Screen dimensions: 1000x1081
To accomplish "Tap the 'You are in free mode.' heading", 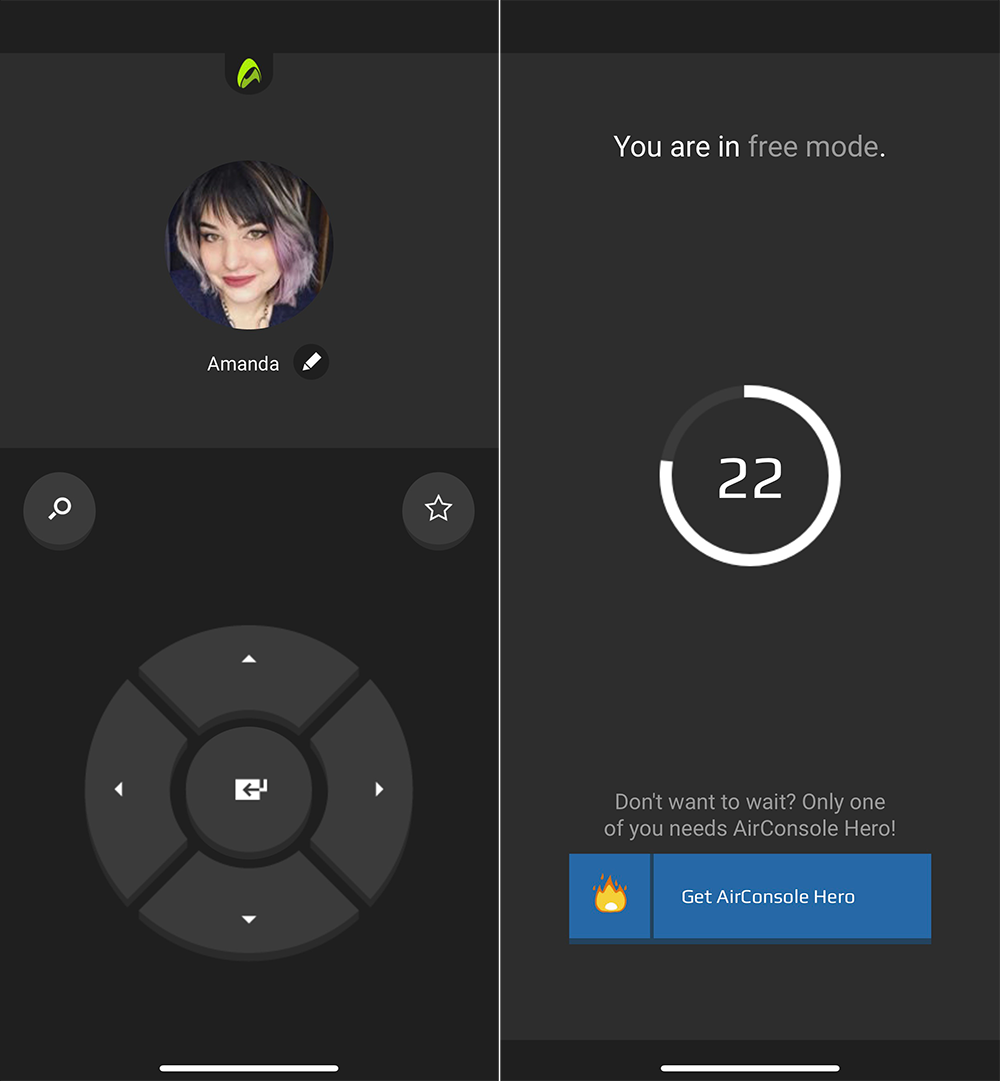I will [x=749, y=147].
